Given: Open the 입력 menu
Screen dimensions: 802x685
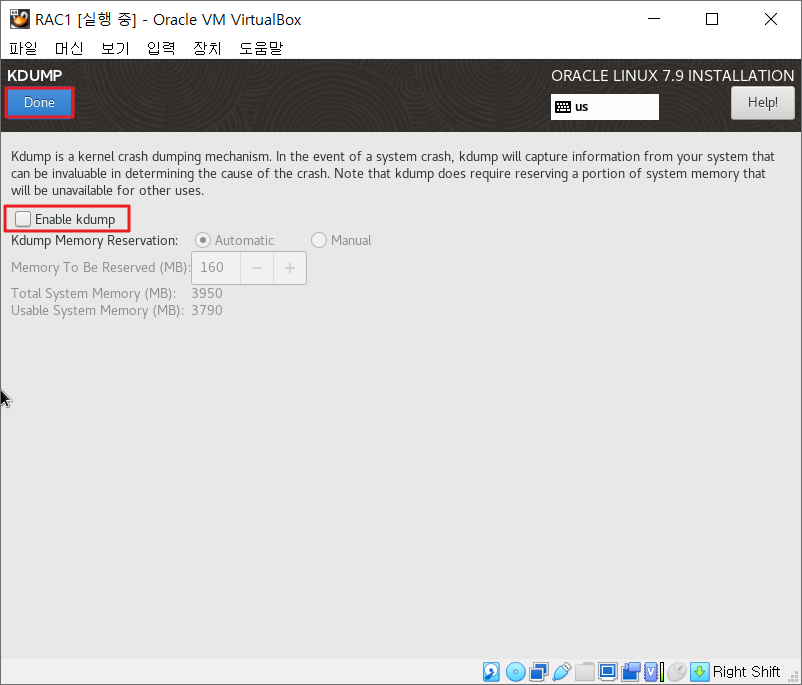Looking at the screenshot, I should 161,48.
